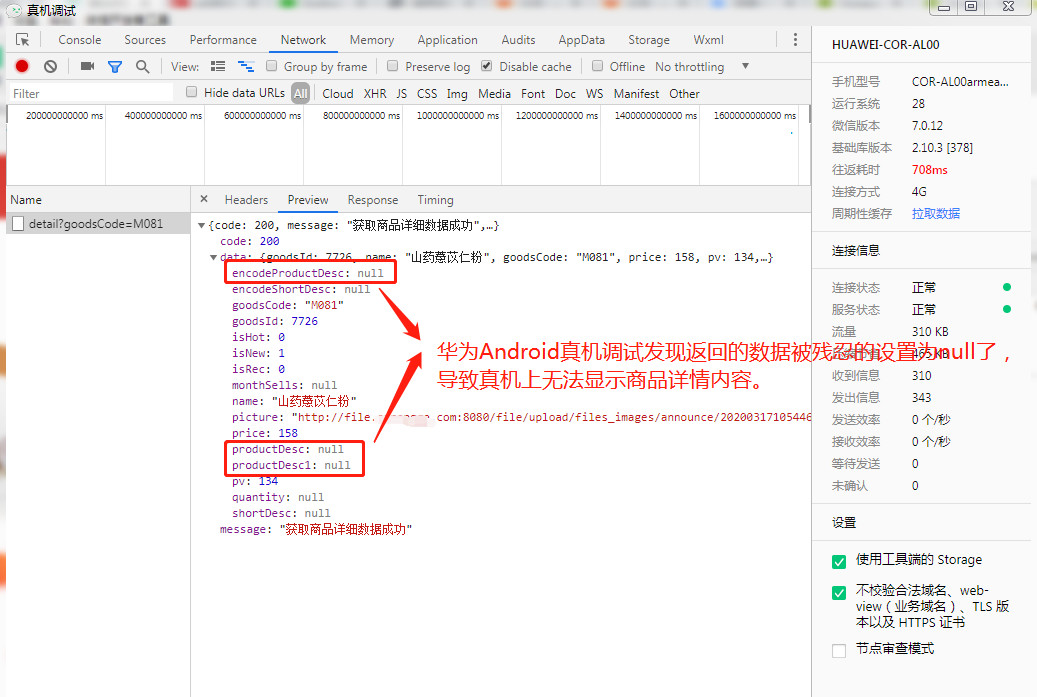1037x697 pixels.
Task: Collapse the root JSON response object
Action: click(201, 226)
